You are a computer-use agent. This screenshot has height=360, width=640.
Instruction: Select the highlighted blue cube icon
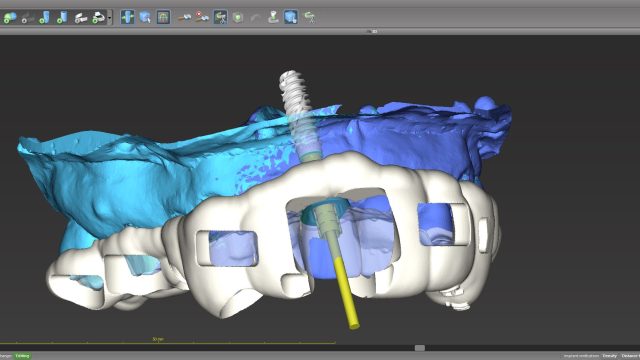(x=291, y=17)
